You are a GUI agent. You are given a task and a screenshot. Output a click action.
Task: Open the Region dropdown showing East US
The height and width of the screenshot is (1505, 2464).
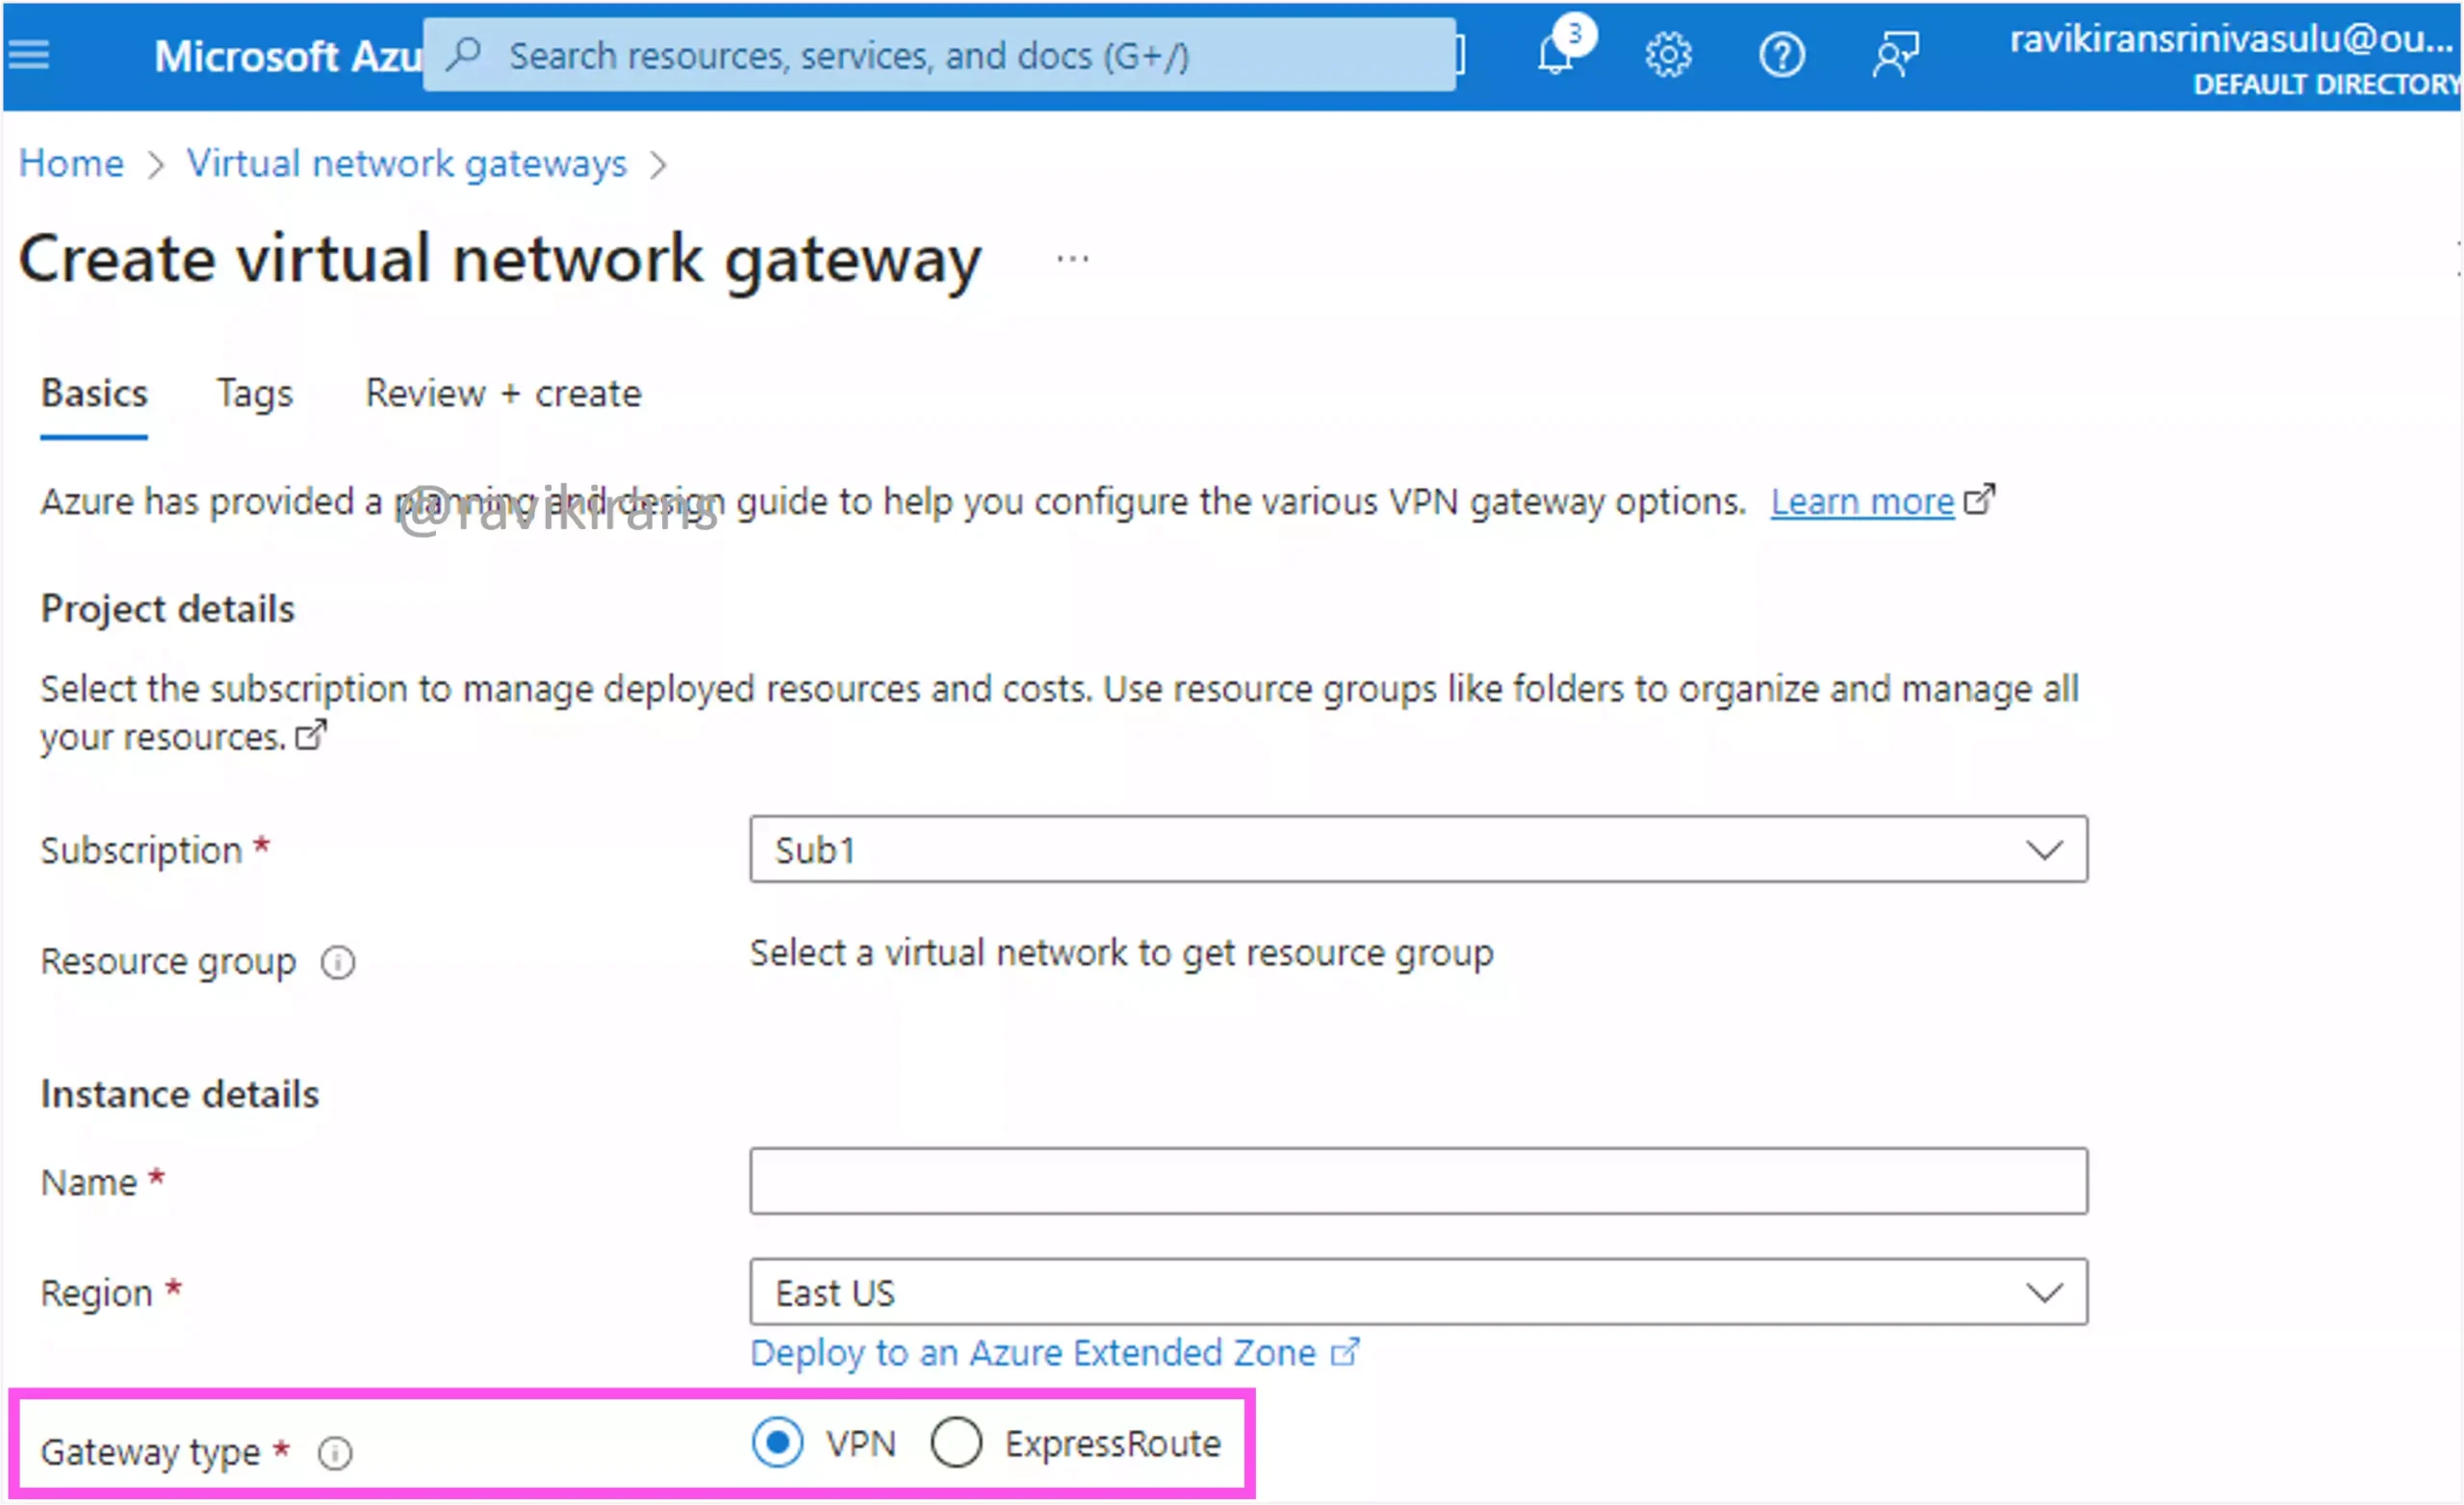(x=1418, y=1292)
